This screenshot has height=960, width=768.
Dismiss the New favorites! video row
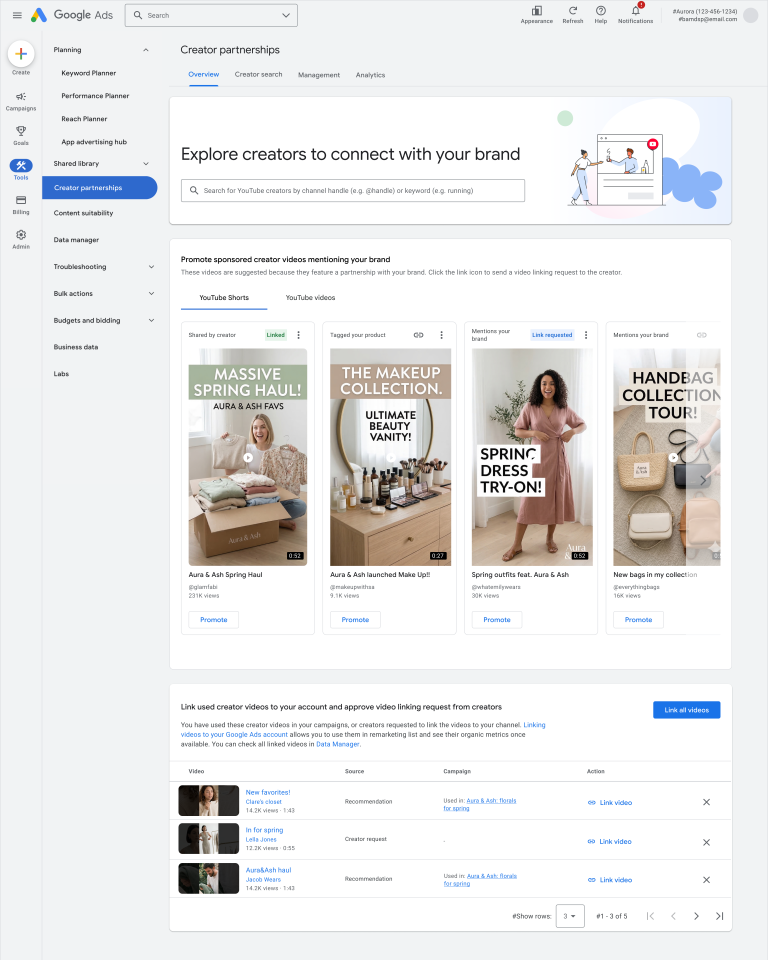[x=706, y=802]
